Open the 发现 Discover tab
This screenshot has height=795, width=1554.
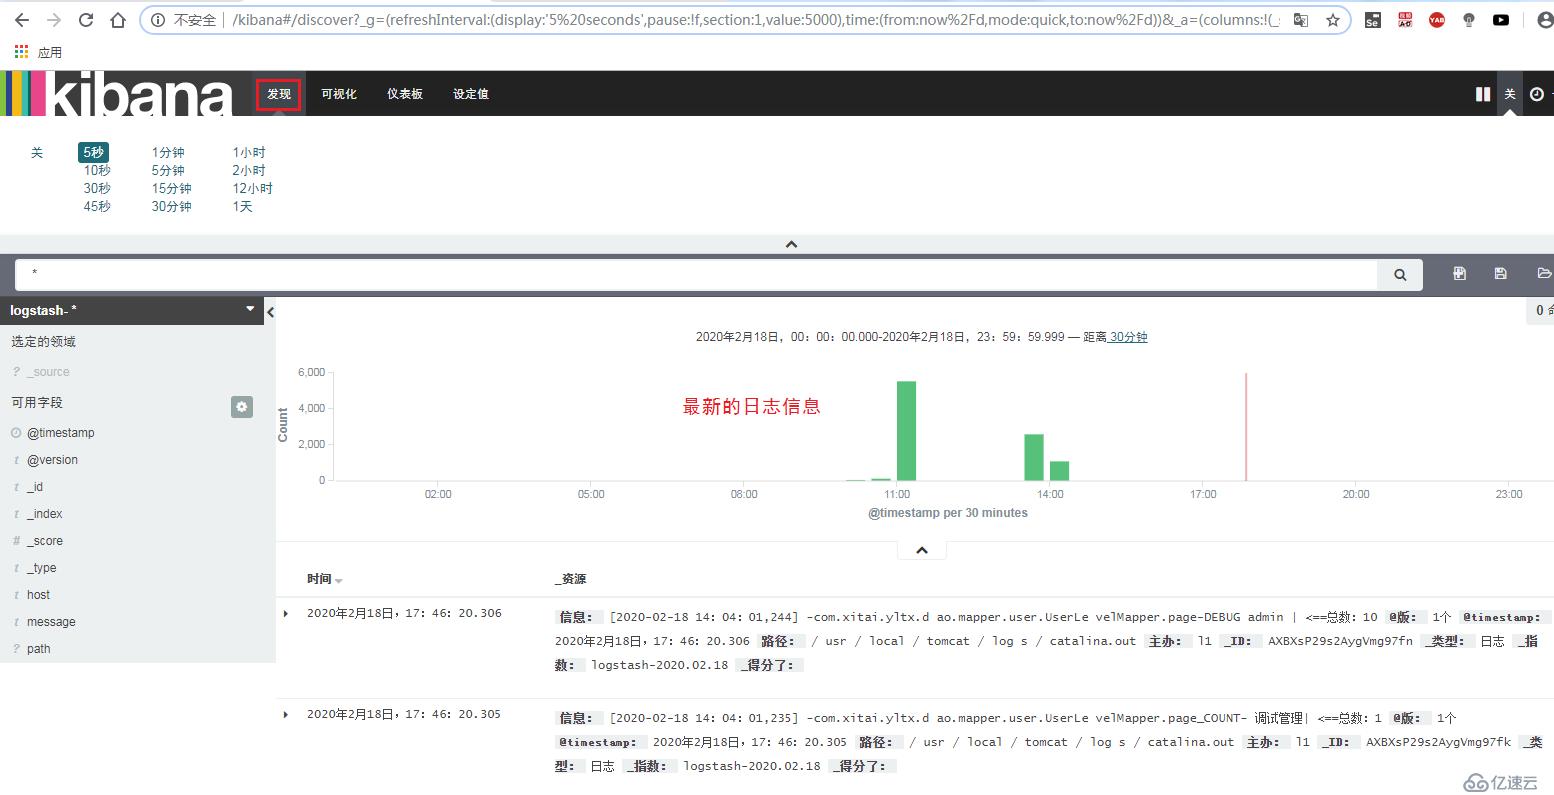279,94
